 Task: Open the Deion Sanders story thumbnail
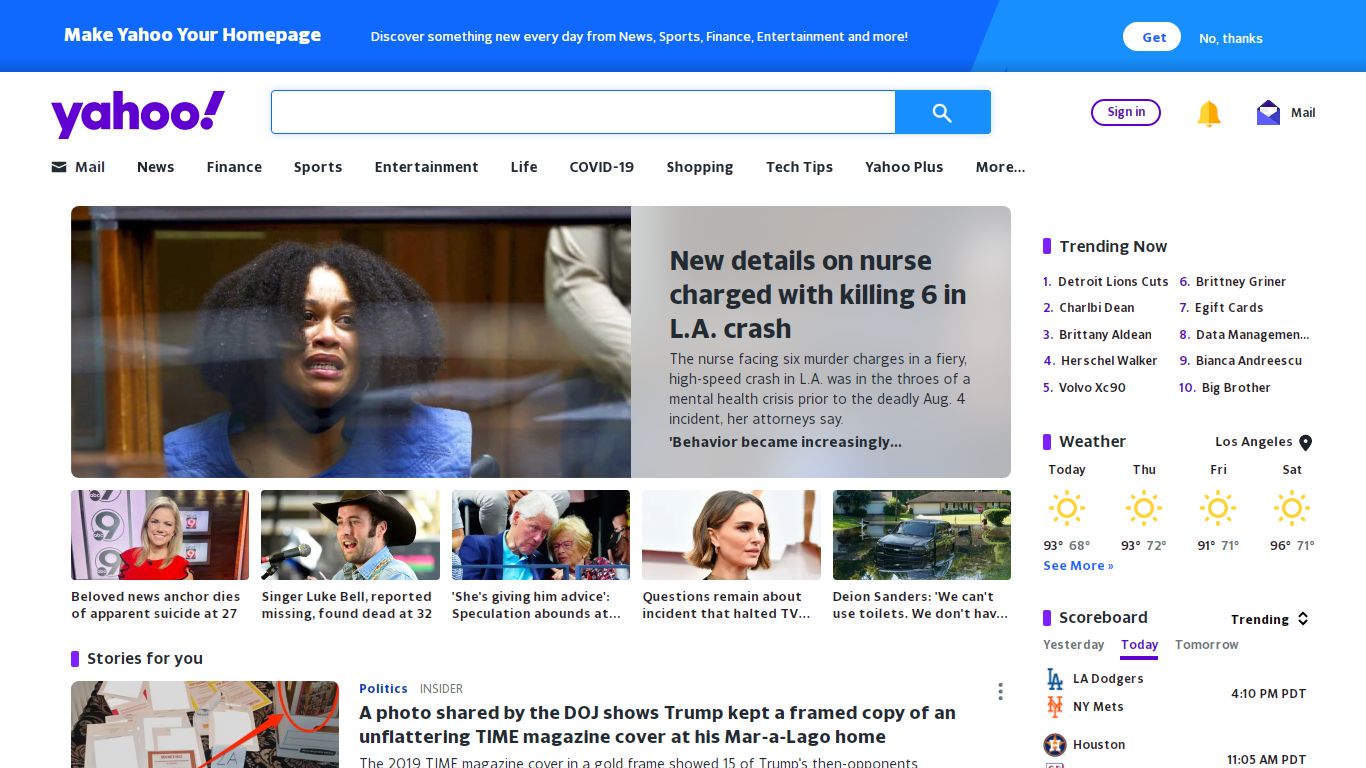tap(922, 535)
